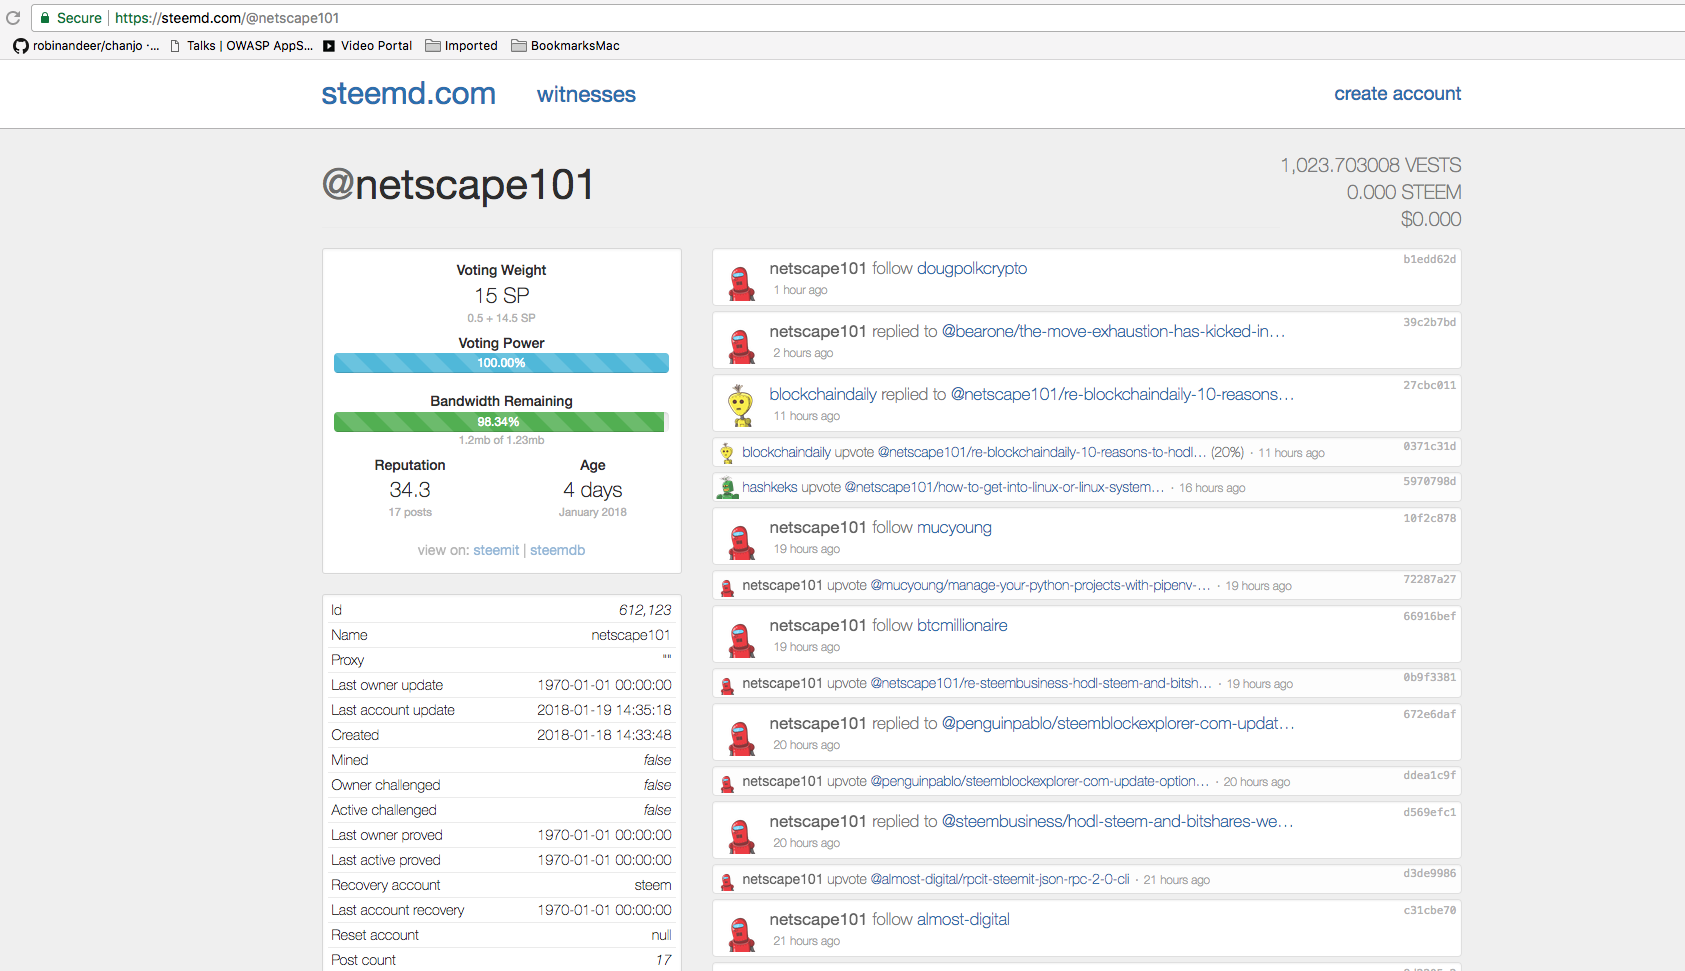
Task: Open @bearone move-exhaustion post link
Action: point(1113,331)
